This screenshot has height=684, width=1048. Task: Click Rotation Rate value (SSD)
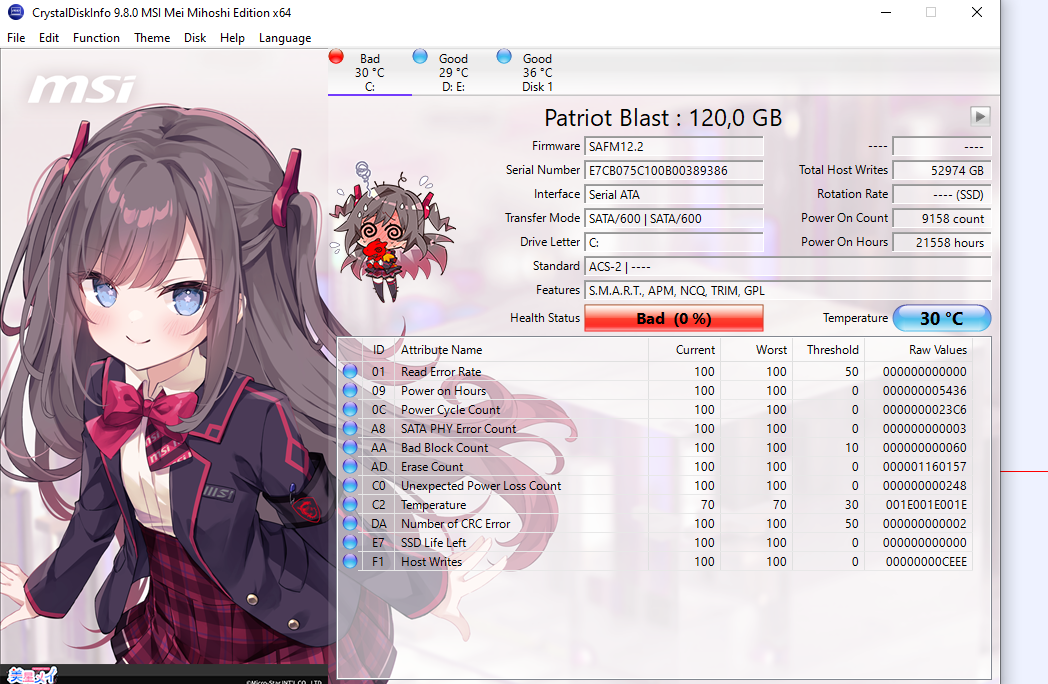coord(942,195)
